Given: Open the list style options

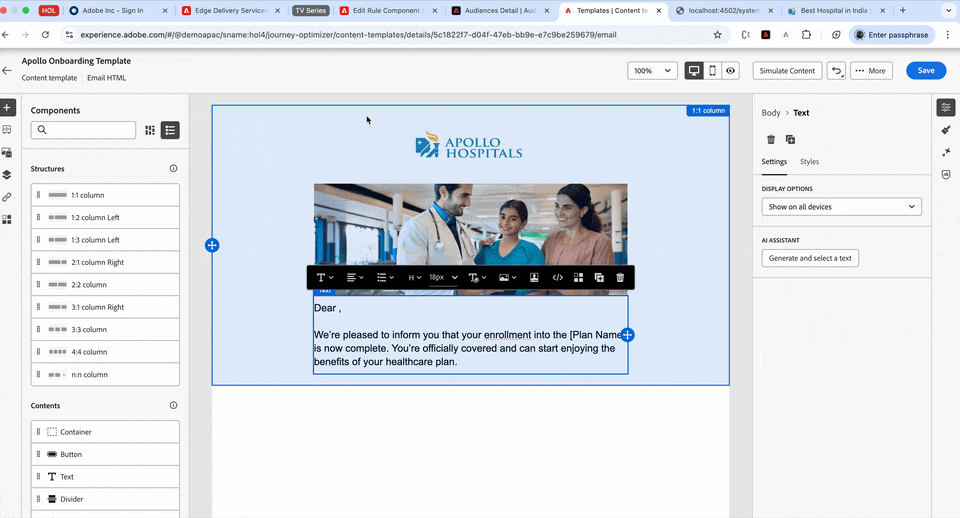Looking at the screenshot, I should point(385,277).
